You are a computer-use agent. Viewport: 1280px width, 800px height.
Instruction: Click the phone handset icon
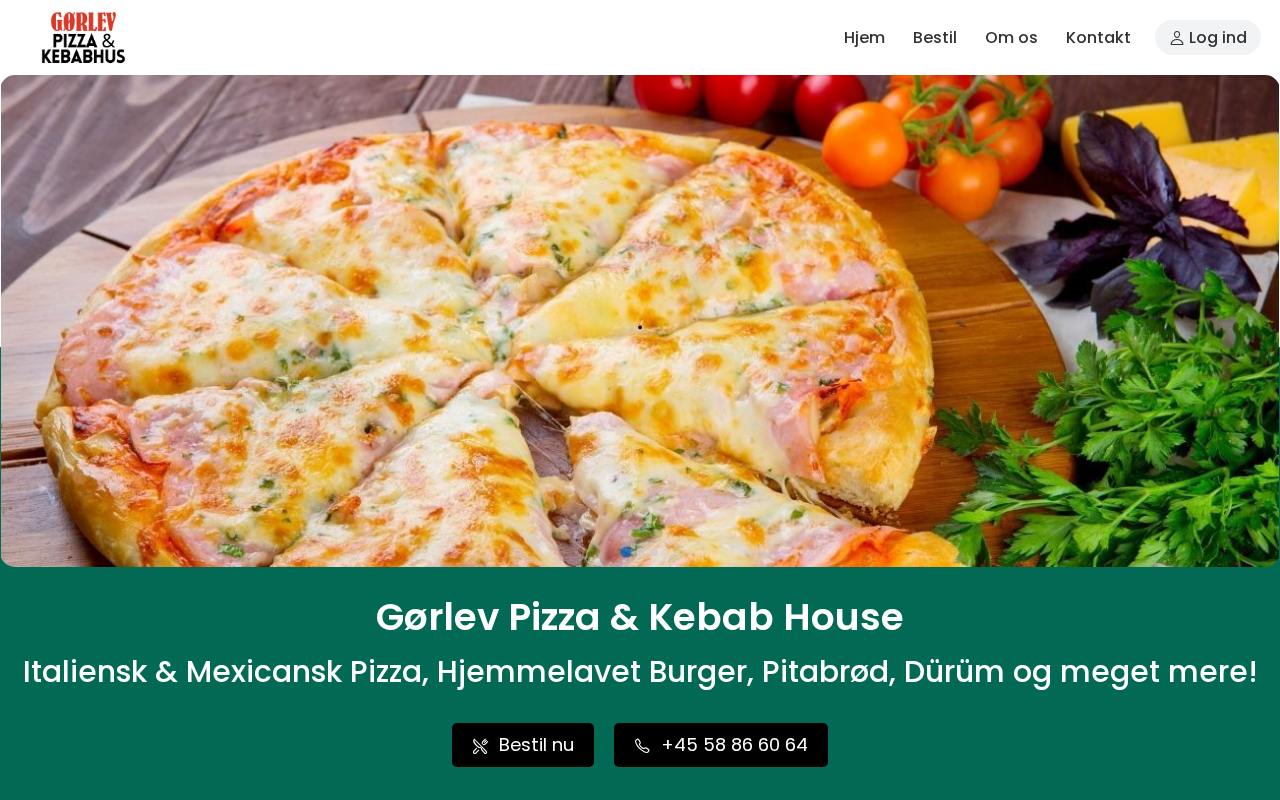point(642,746)
